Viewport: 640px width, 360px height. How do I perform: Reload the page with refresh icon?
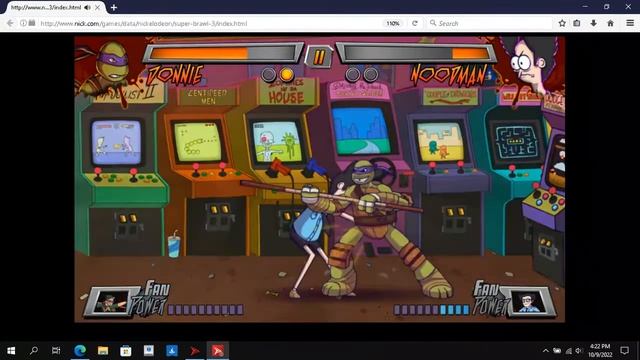tap(415, 23)
